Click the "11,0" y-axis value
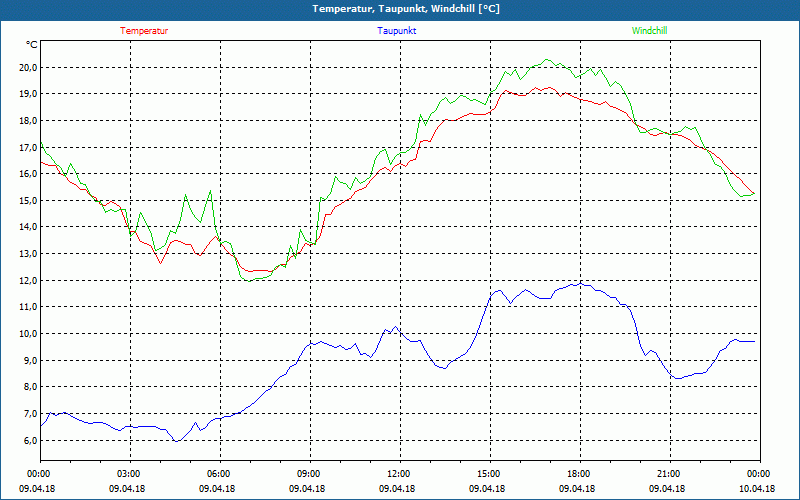The width and height of the screenshot is (800, 500). tap(28, 307)
